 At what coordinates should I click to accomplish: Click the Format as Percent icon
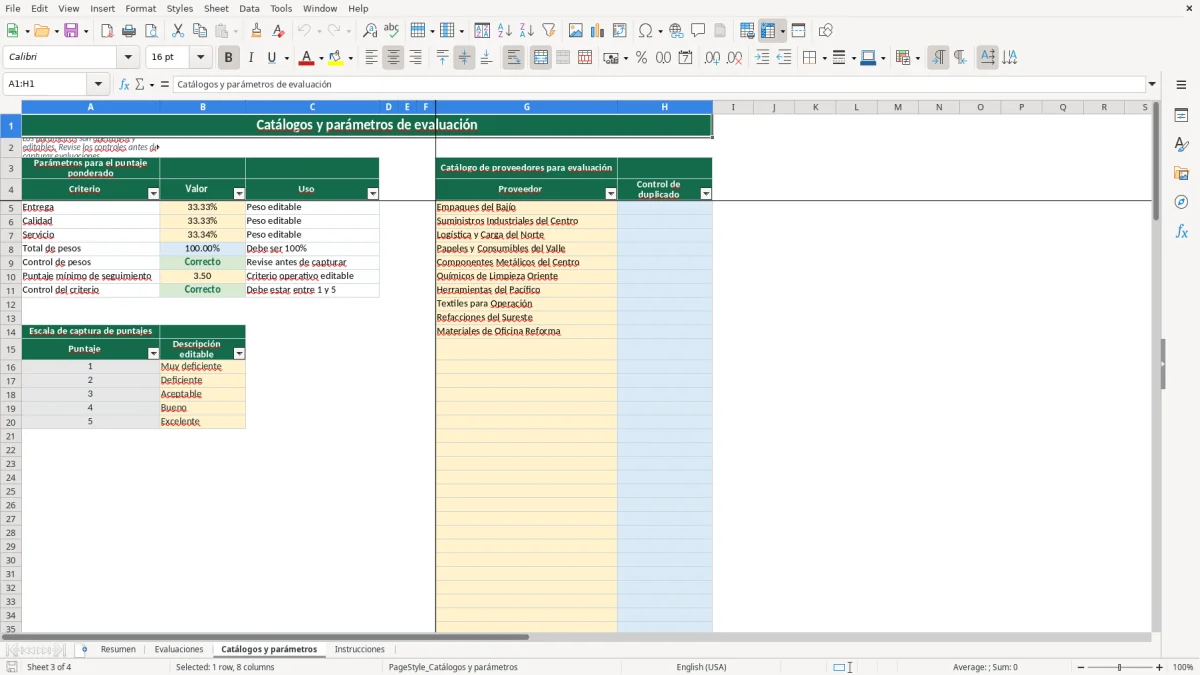pos(641,58)
